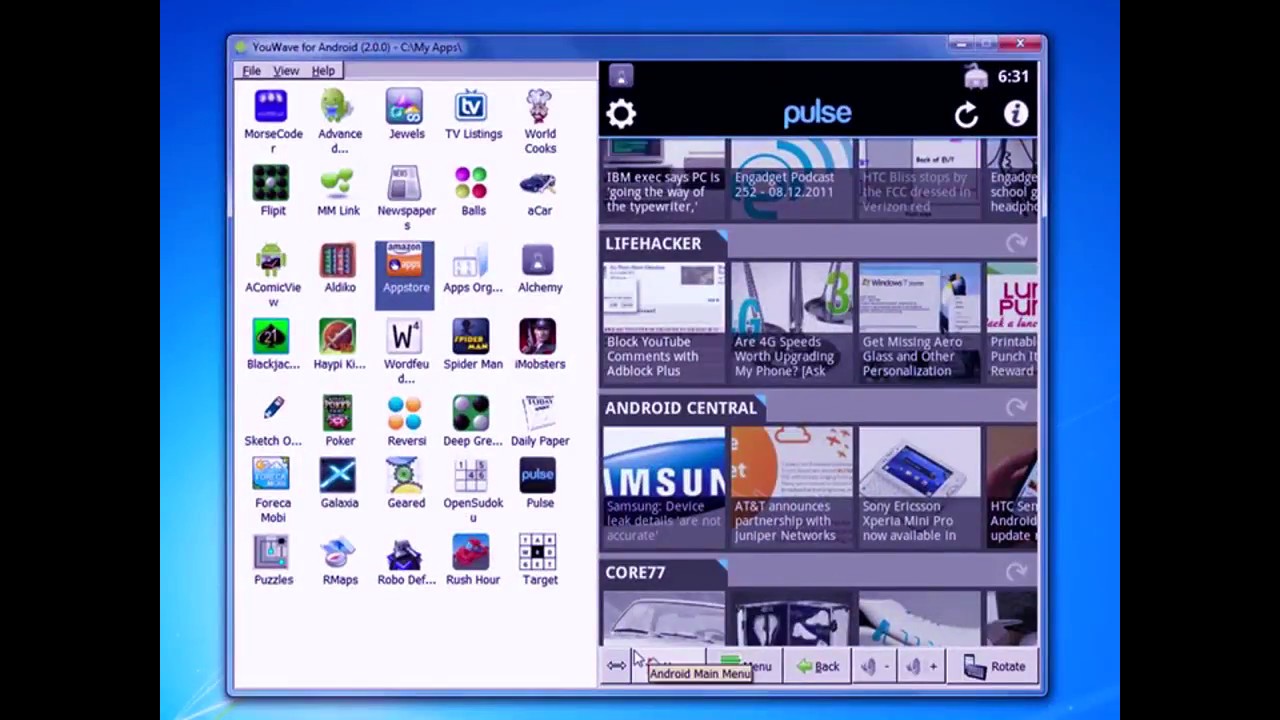Open the AT&T Juniper Networks partnership story
This screenshot has height=720, width=1280.
[x=792, y=487]
